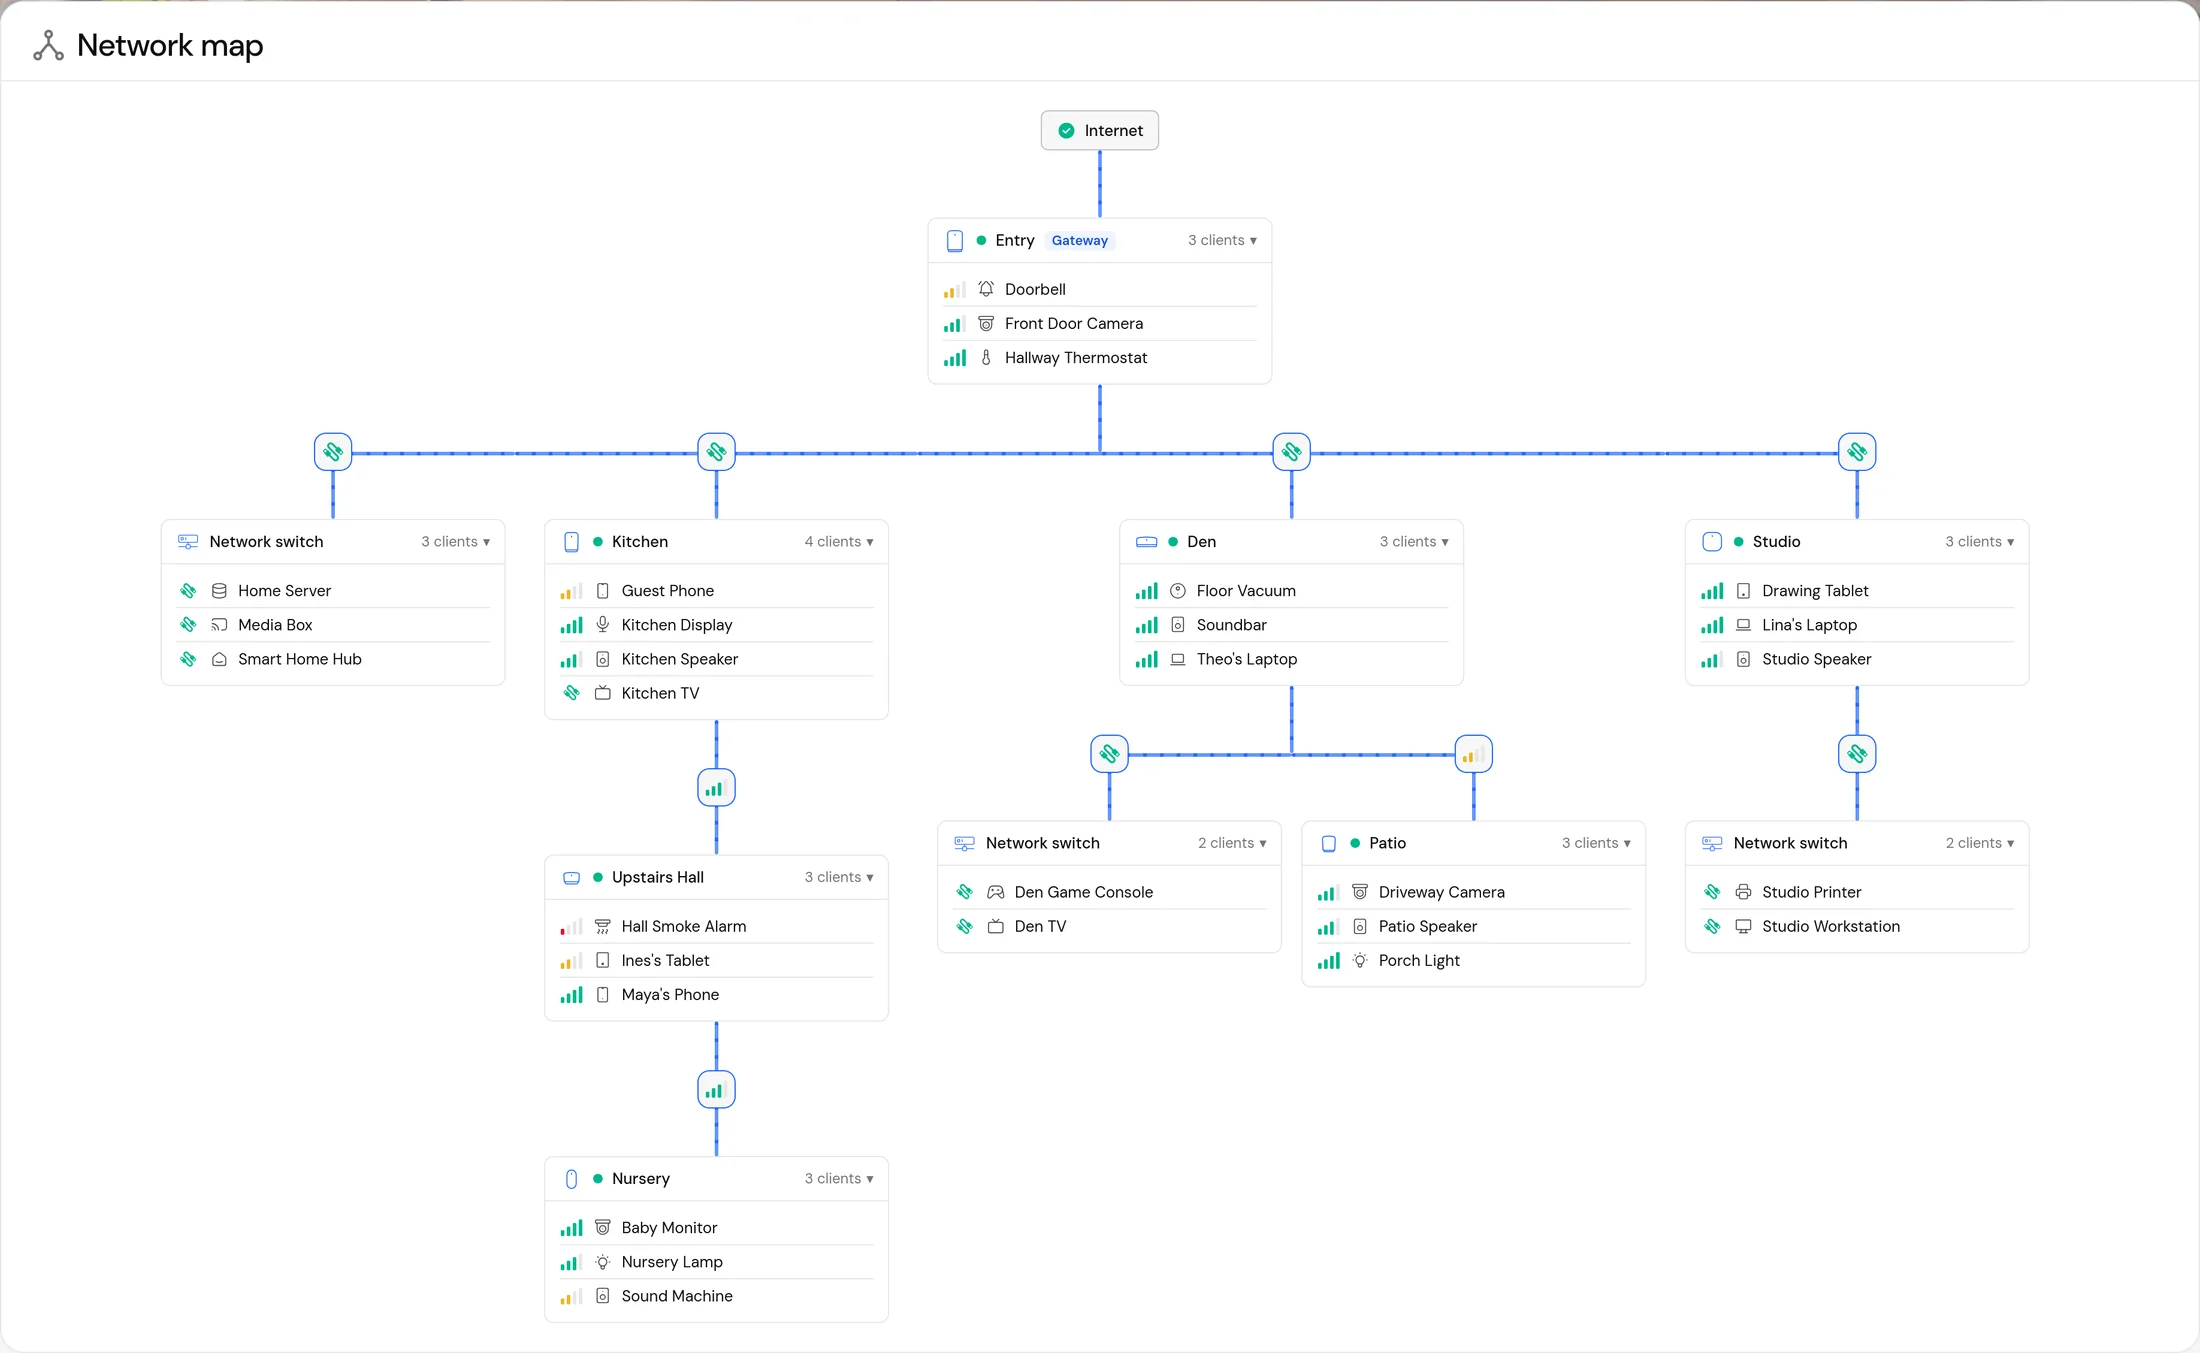Click the wired link badge above Network switch with Home Server
Screen dimensions: 2200x1353
(333, 452)
